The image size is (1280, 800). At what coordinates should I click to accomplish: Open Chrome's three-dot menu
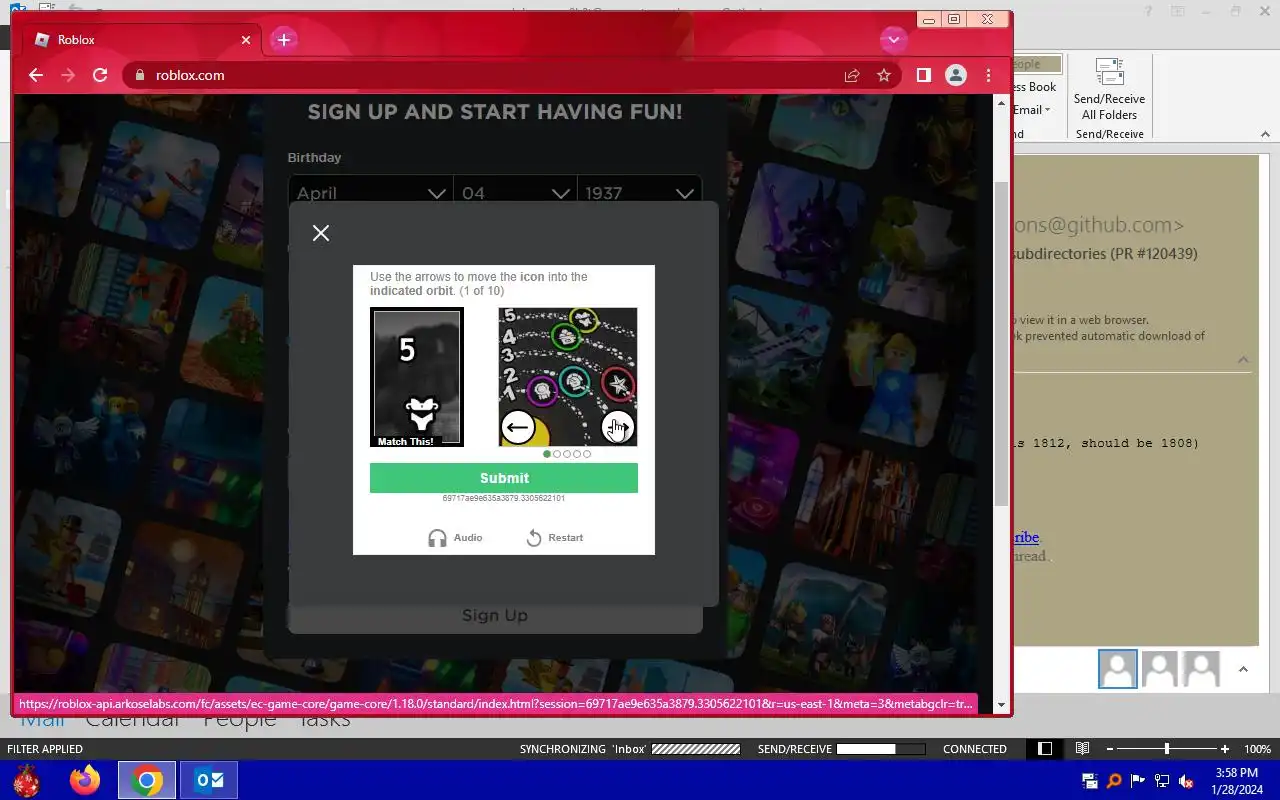click(x=988, y=75)
